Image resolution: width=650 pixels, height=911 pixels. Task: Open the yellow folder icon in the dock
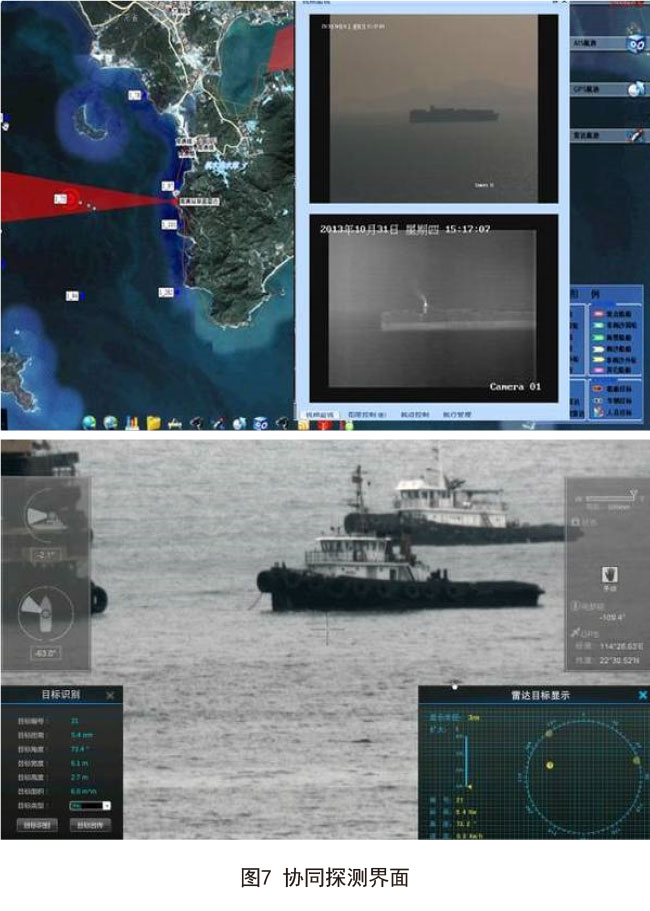pos(153,422)
